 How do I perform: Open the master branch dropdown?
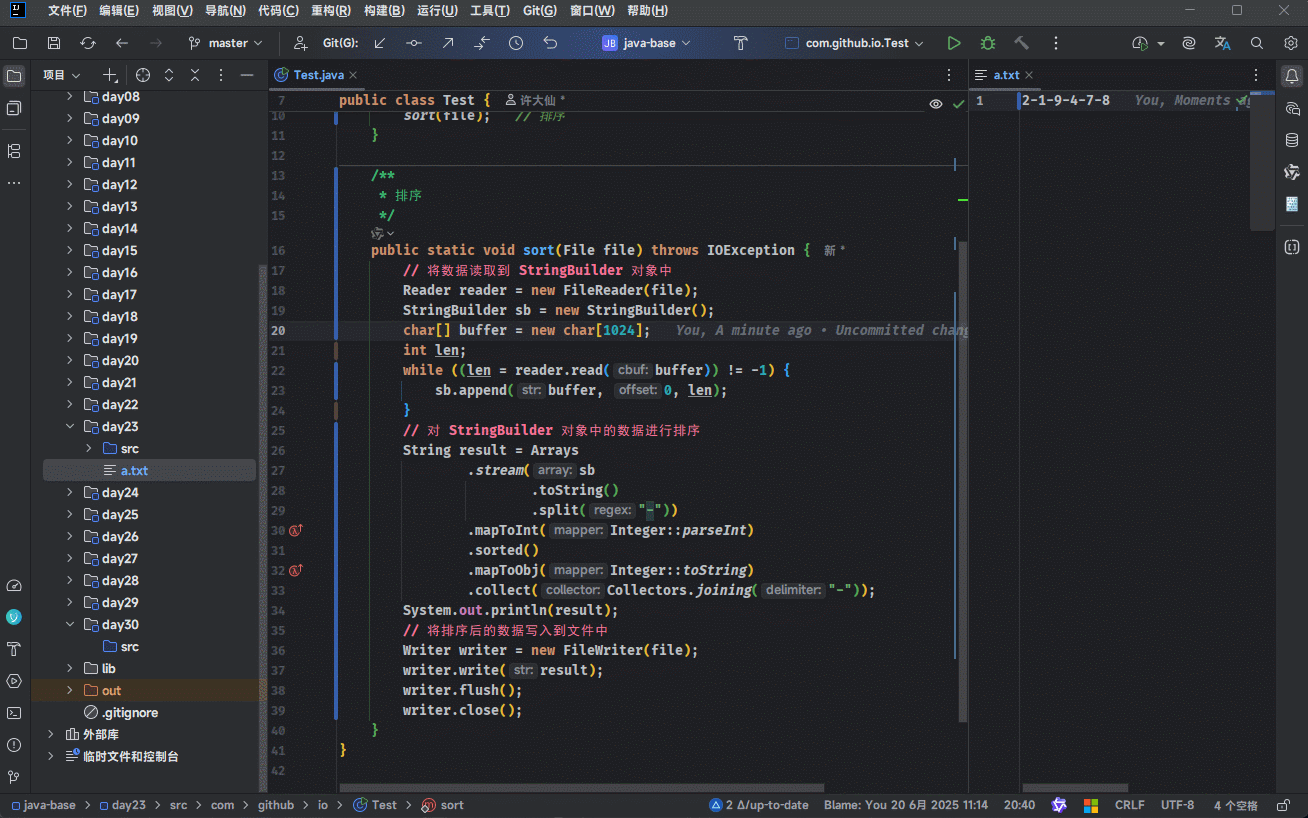(226, 43)
